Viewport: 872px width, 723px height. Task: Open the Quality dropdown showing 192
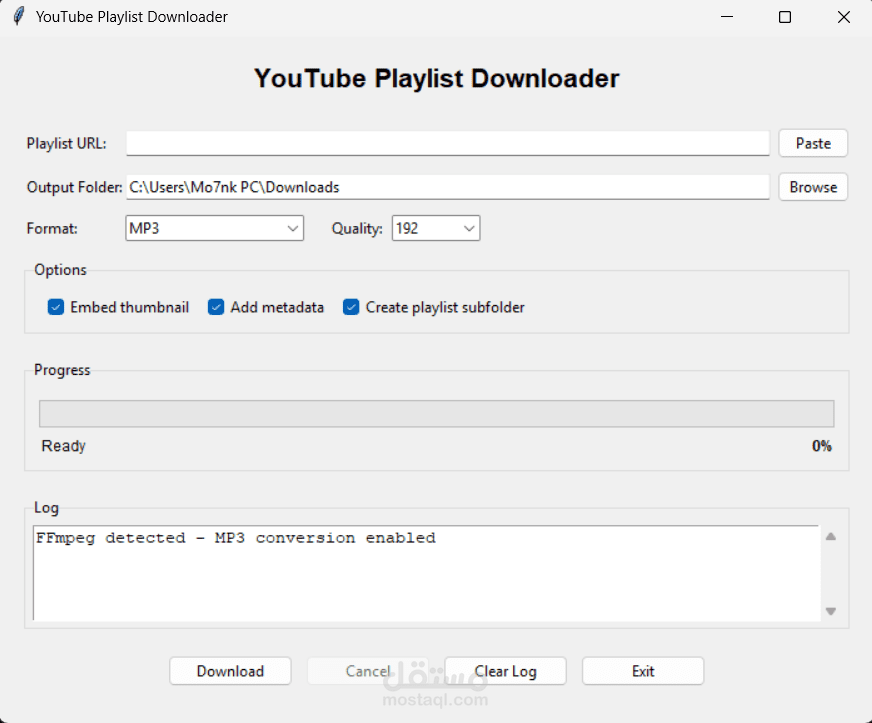[x=435, y=228]
